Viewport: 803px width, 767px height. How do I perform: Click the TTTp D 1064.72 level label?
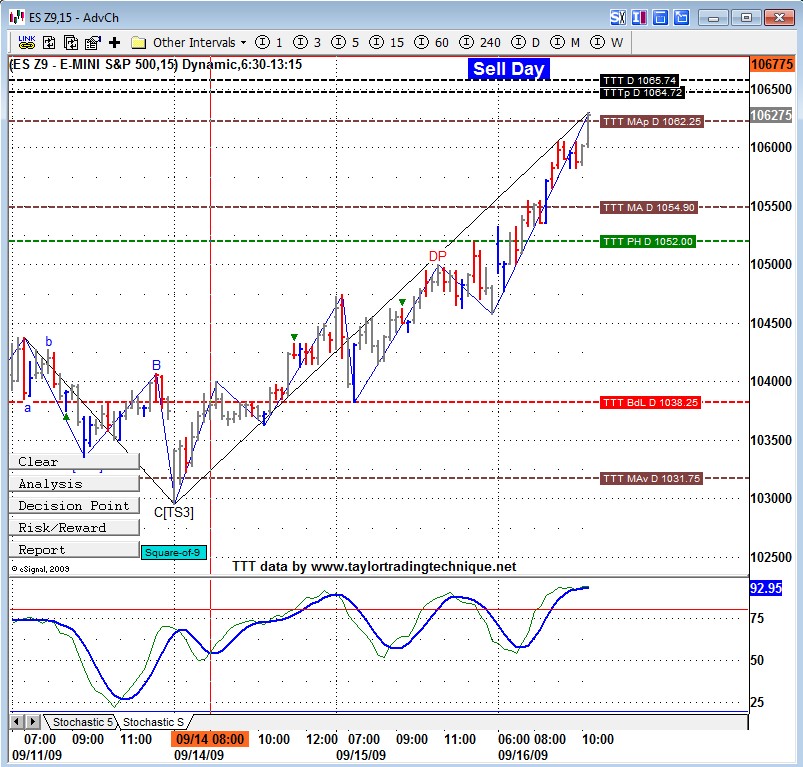pyautogui.click(x=642, y=93)
